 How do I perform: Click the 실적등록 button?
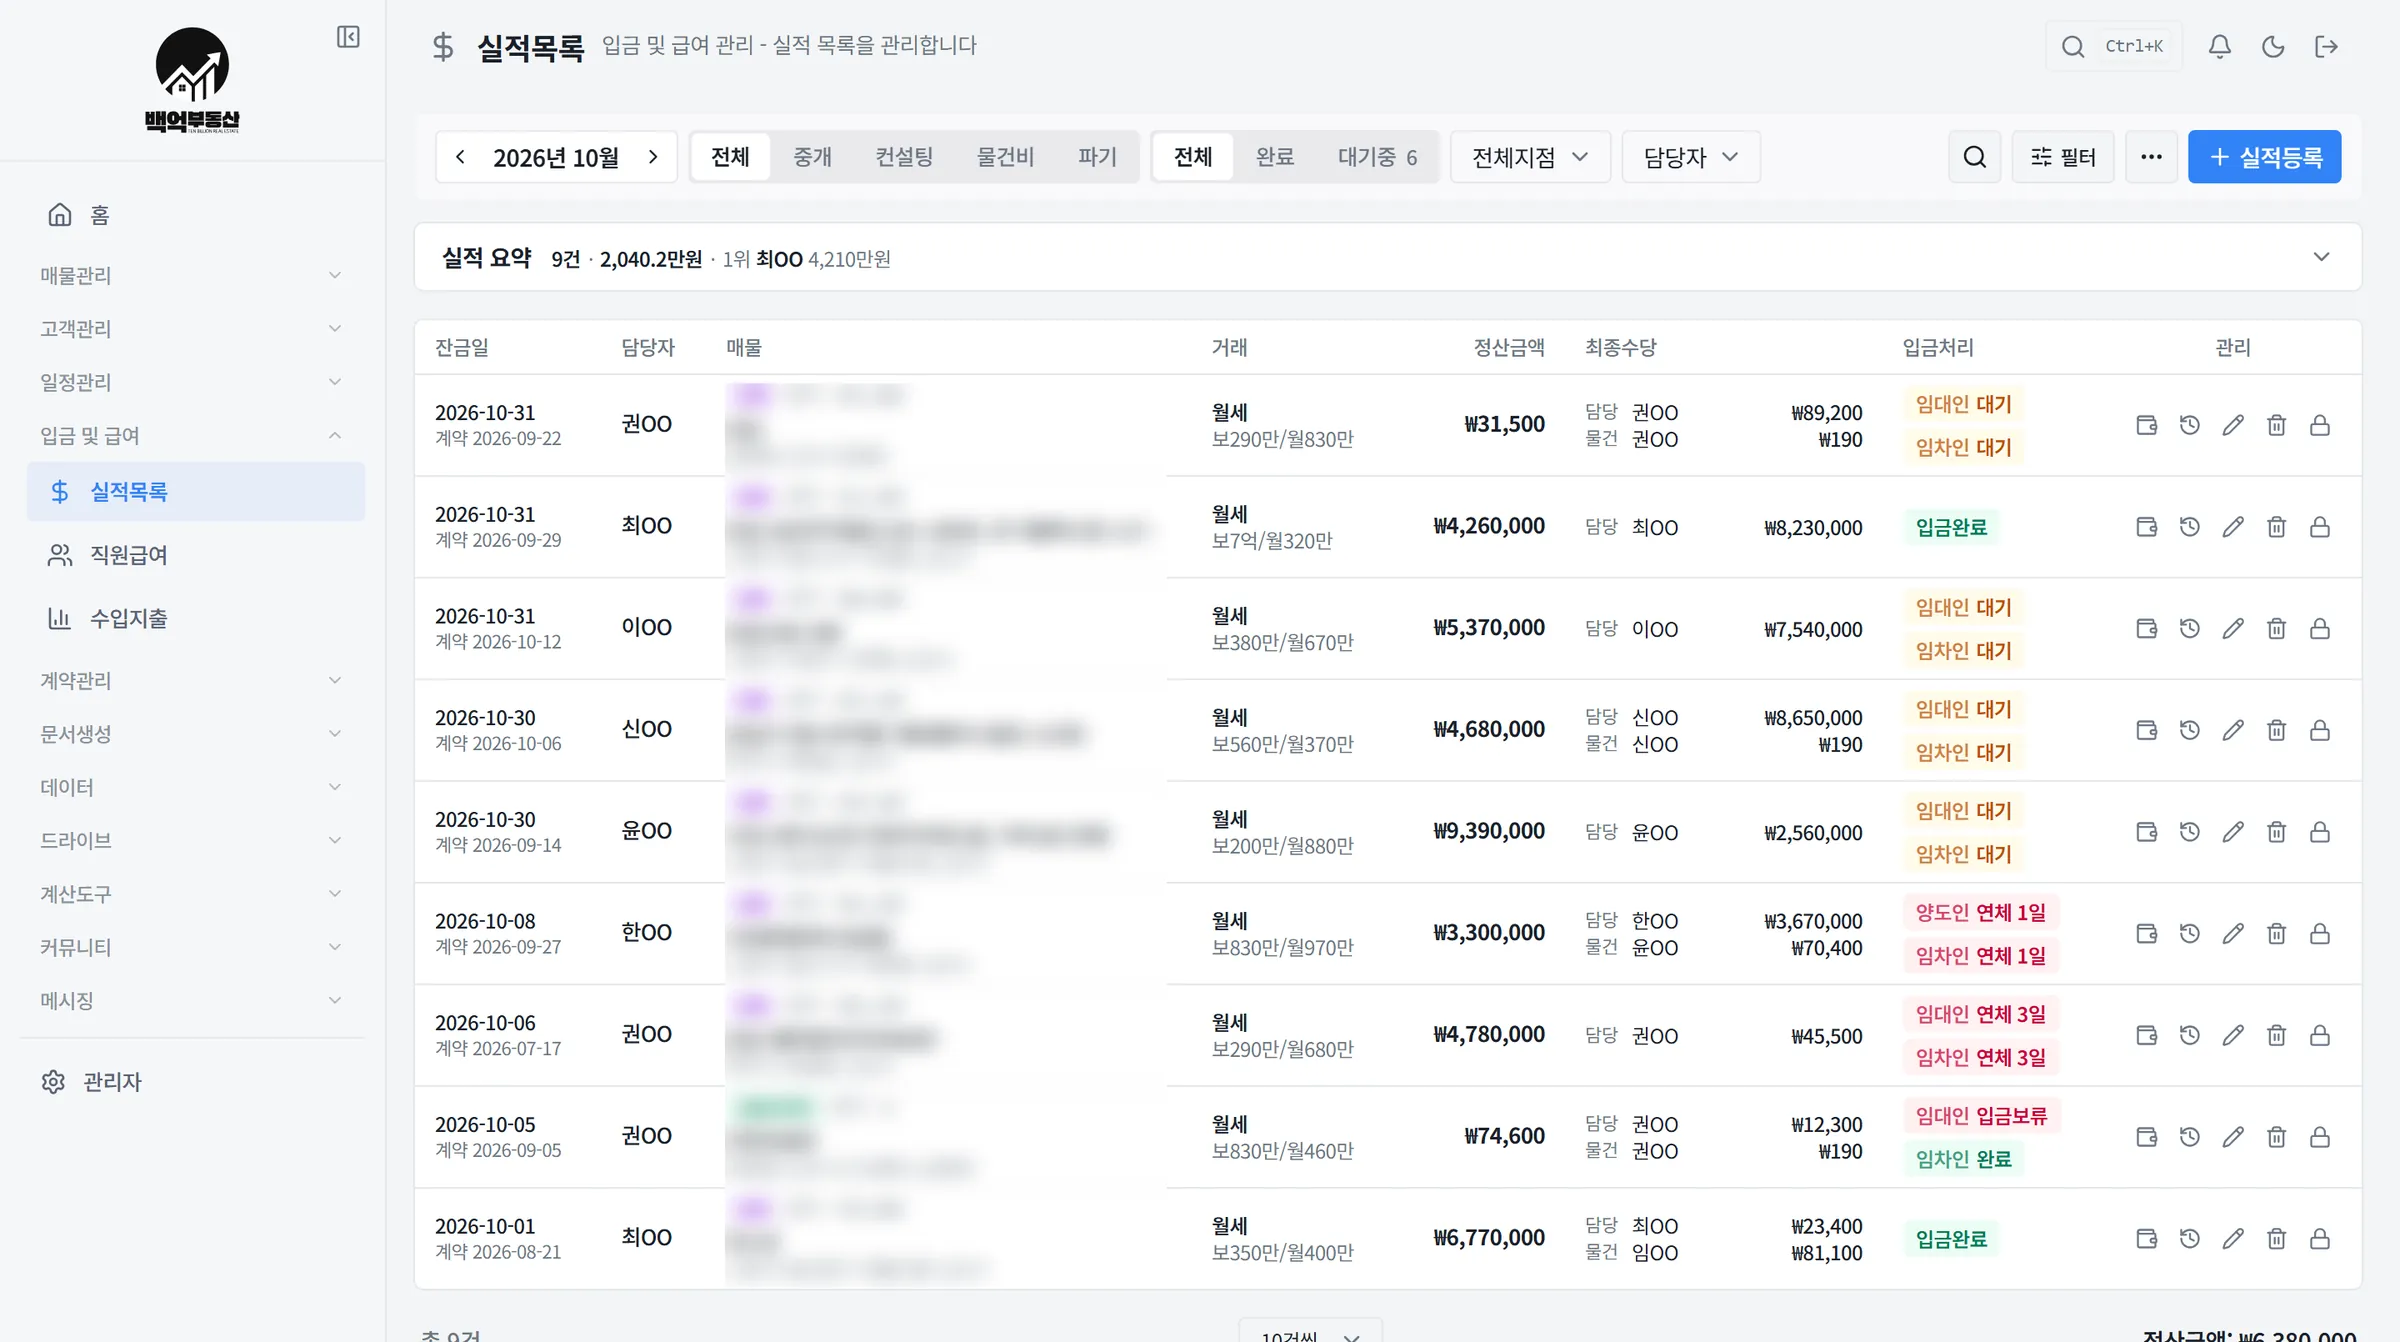2264,157
